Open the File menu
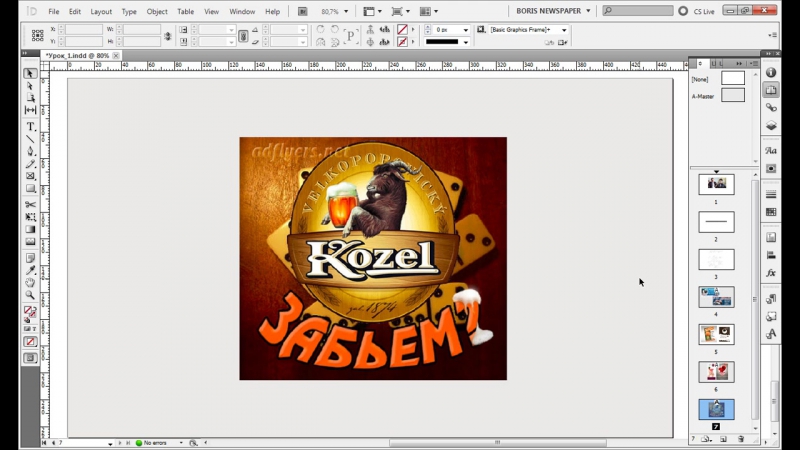This screenshot has width=800, height=450. (x=54, y=11)
